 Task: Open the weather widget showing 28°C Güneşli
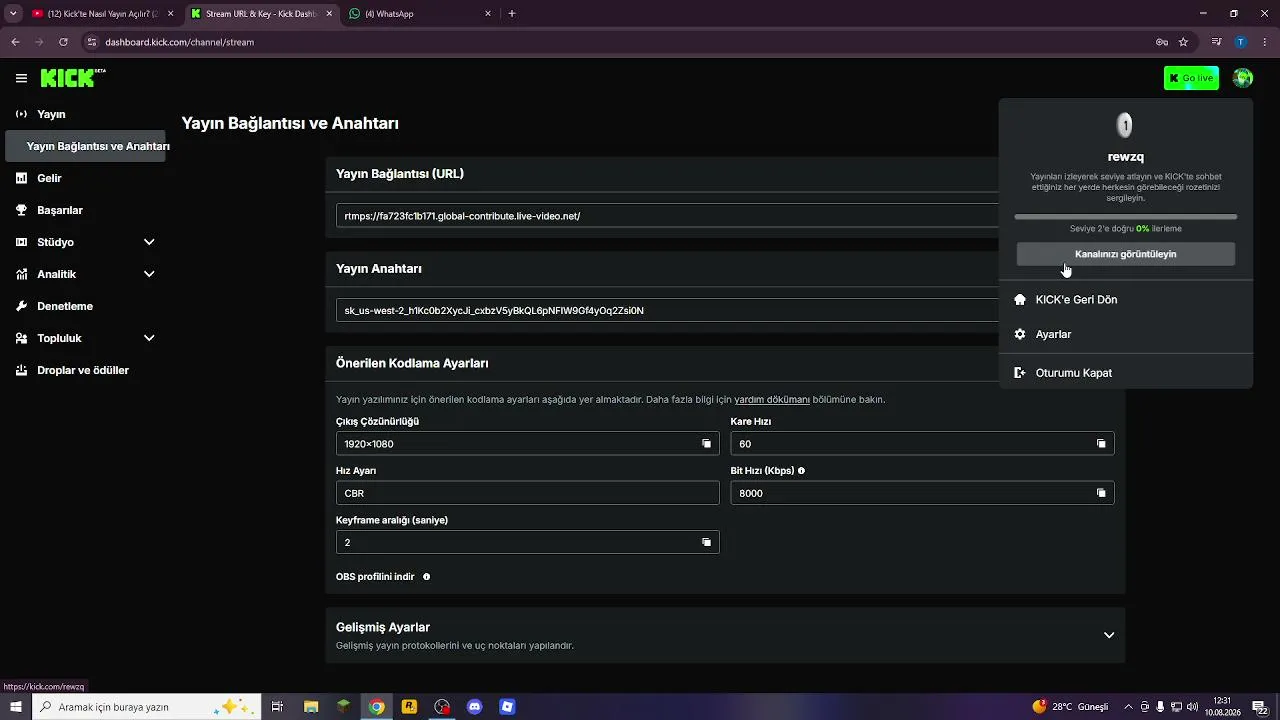click(1070, 707)
